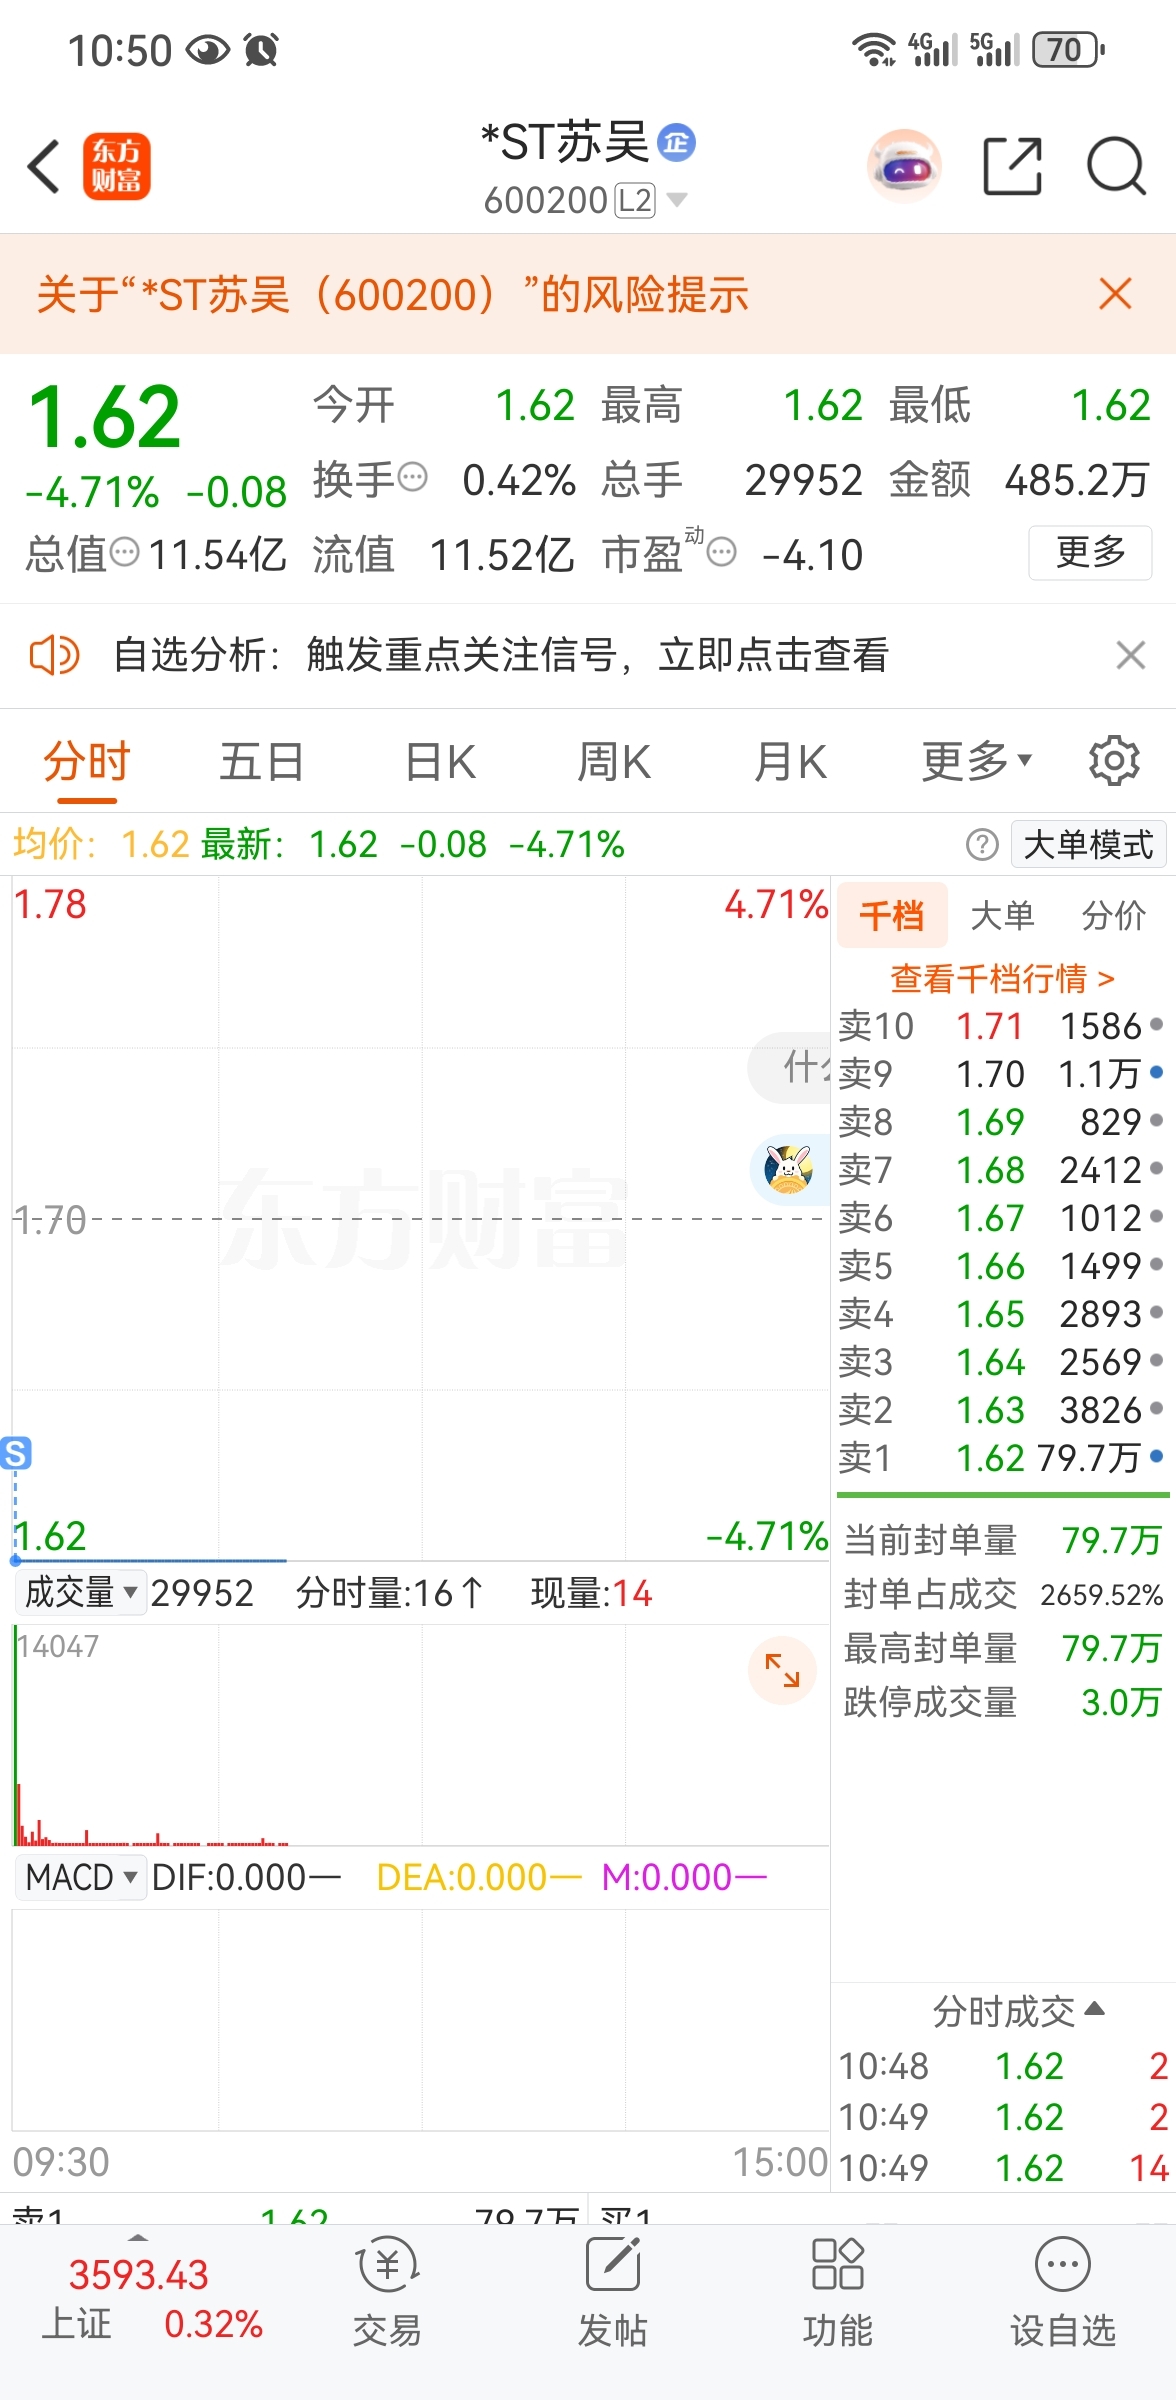Select the 分时 tab

coord(87,762)
